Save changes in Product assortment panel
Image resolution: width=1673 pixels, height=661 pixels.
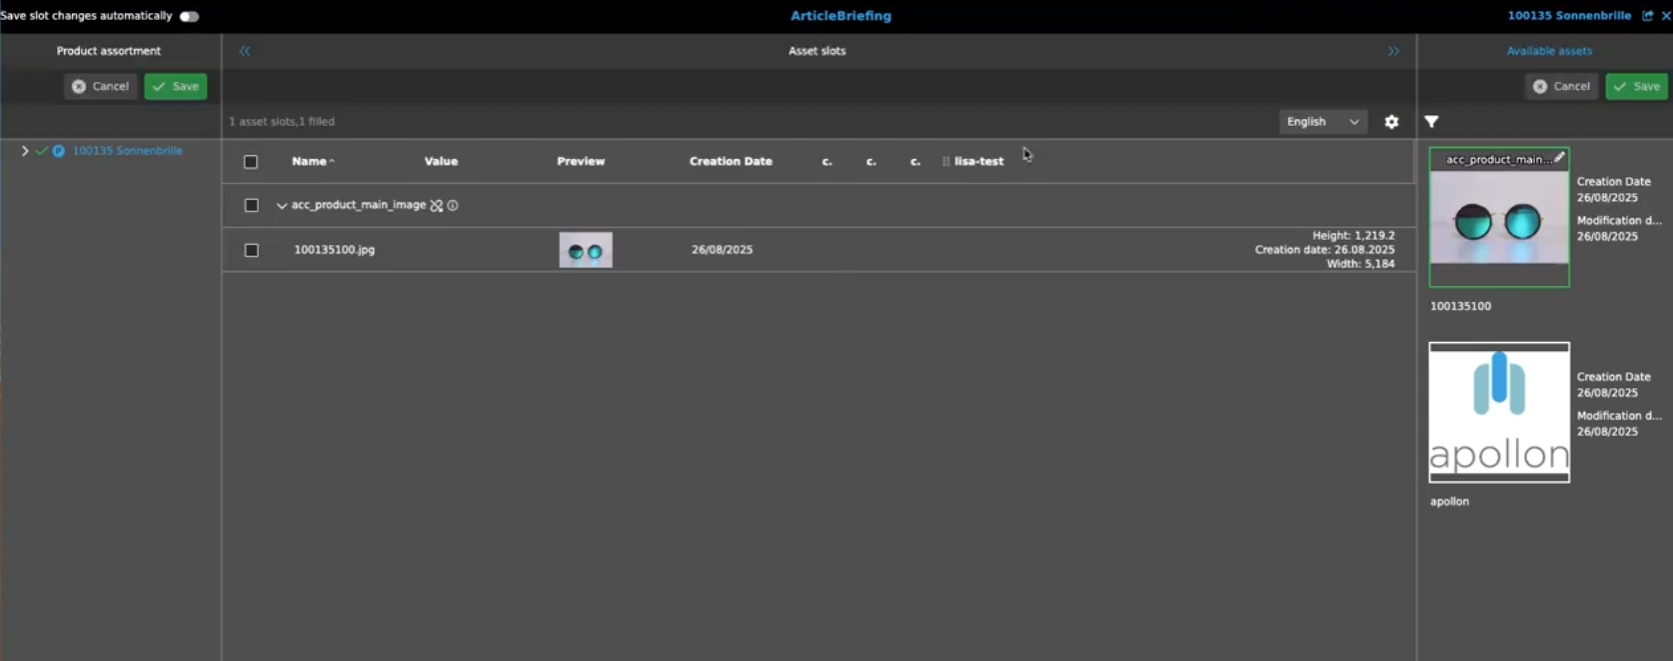pyautogui.click(x=175, y=86)
